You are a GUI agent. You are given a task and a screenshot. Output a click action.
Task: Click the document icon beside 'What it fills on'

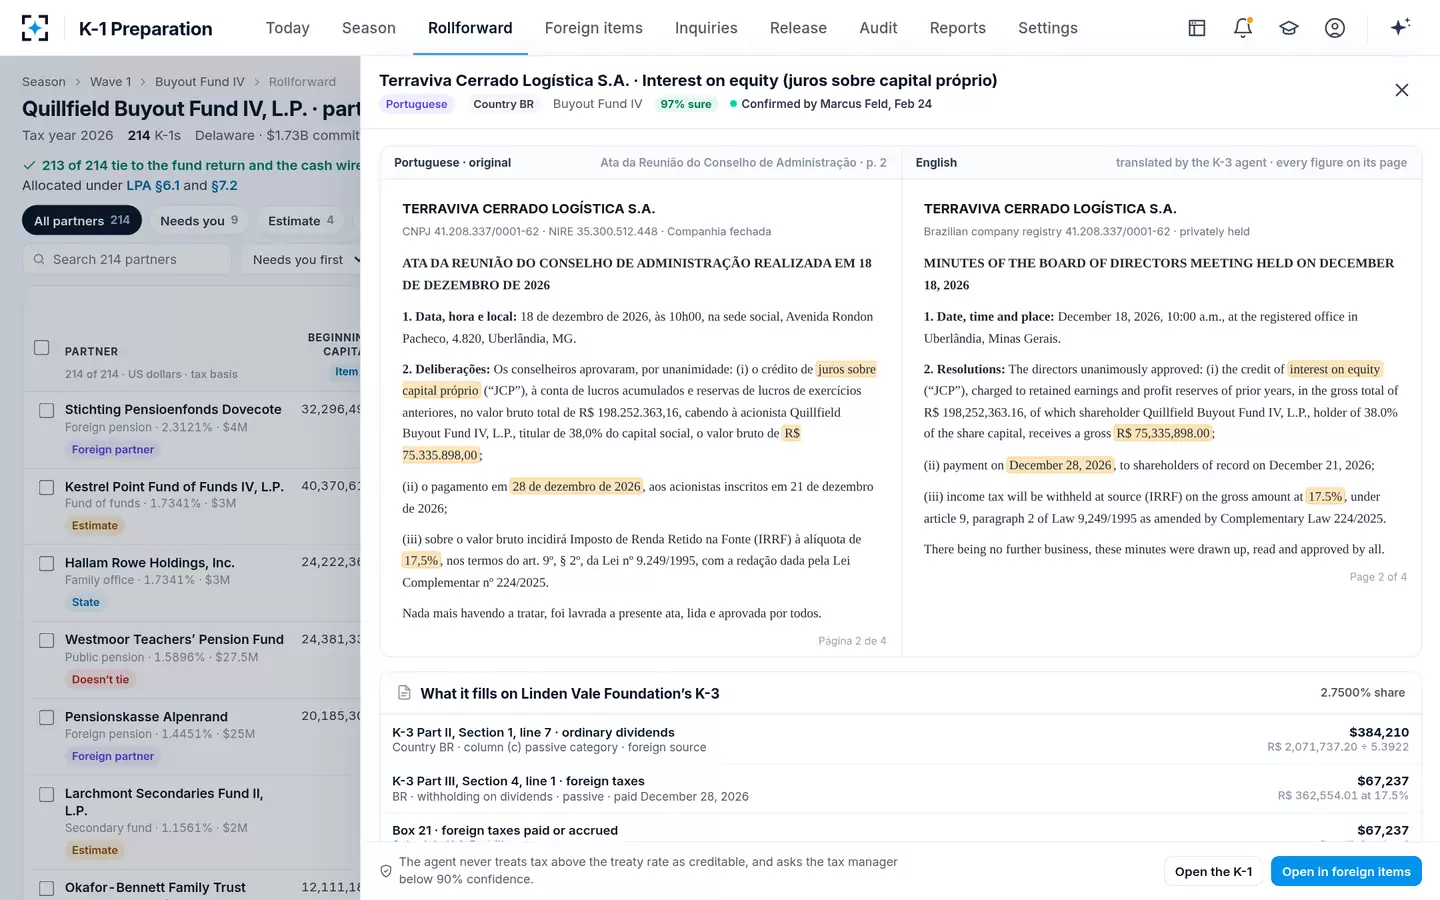[405, 693]
